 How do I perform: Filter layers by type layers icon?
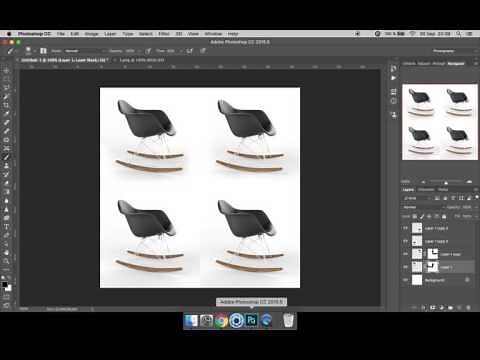tap(453, 198)
